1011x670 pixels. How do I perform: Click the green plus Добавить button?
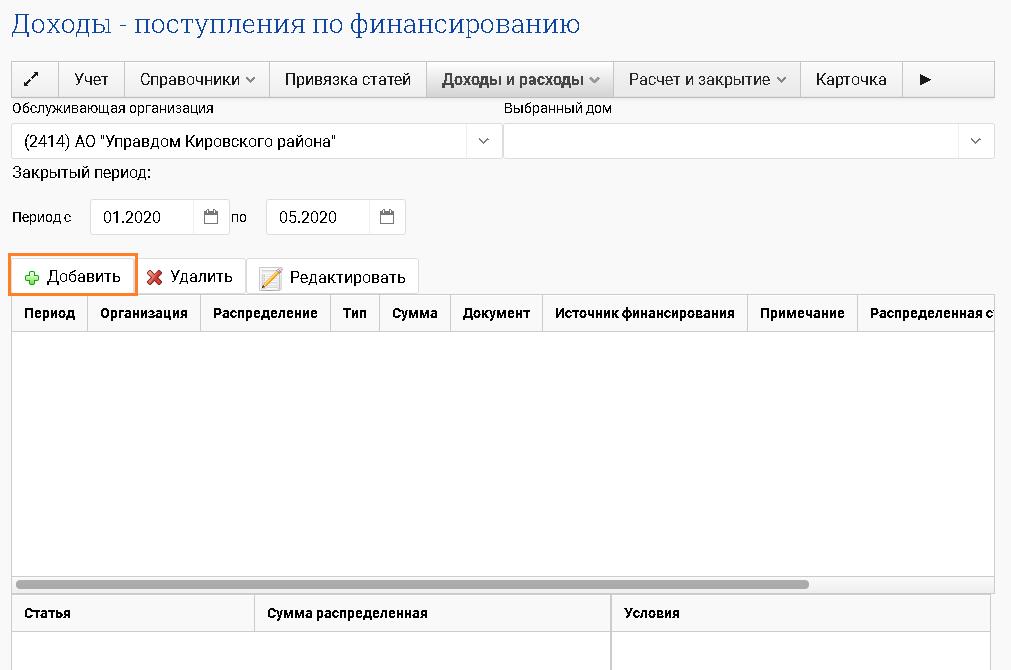(73, 277)
